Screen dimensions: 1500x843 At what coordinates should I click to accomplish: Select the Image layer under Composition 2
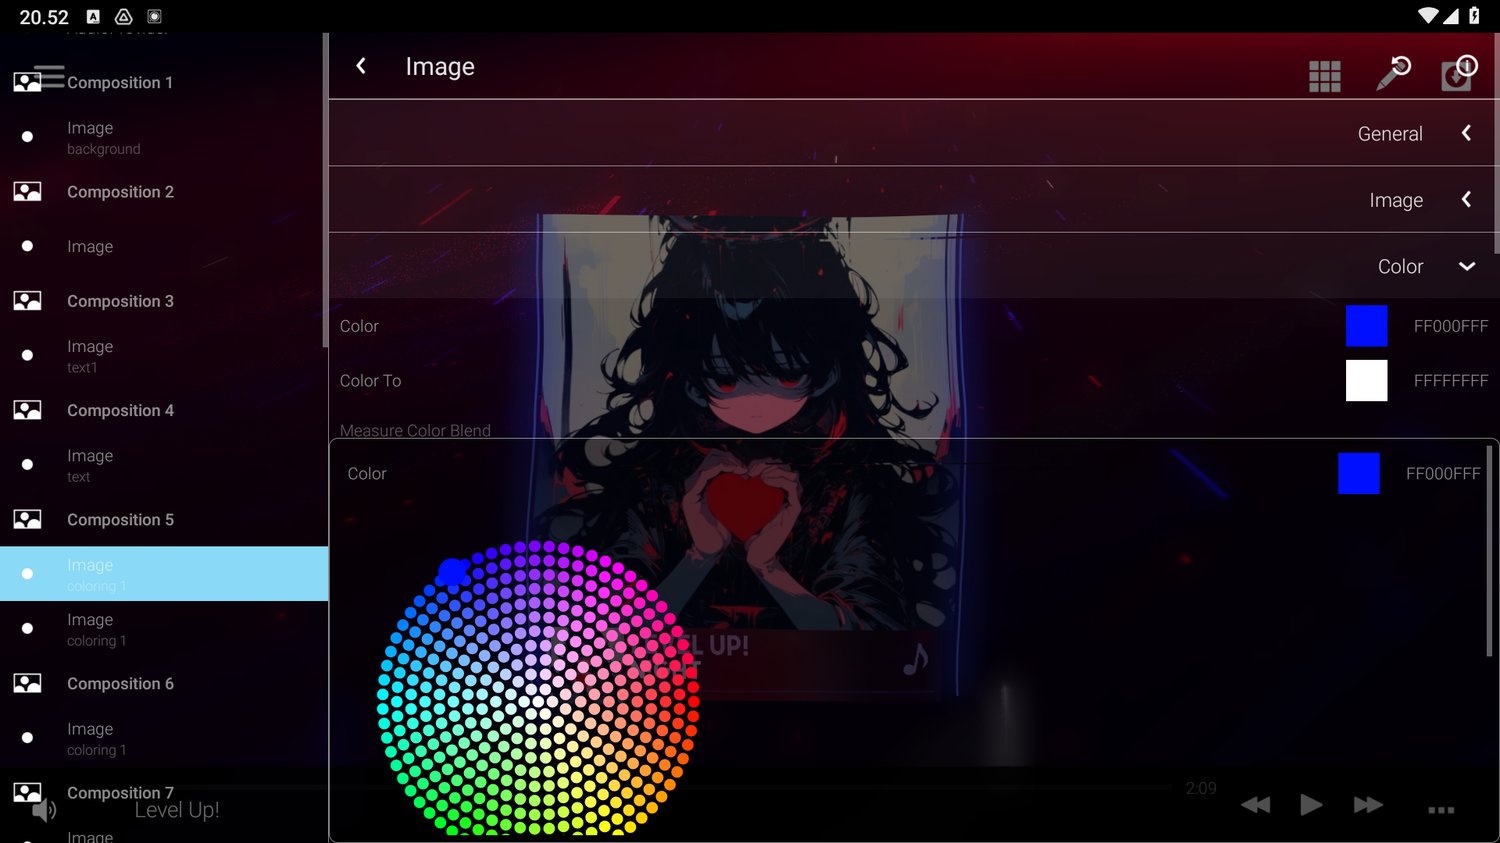pos(164,246)
